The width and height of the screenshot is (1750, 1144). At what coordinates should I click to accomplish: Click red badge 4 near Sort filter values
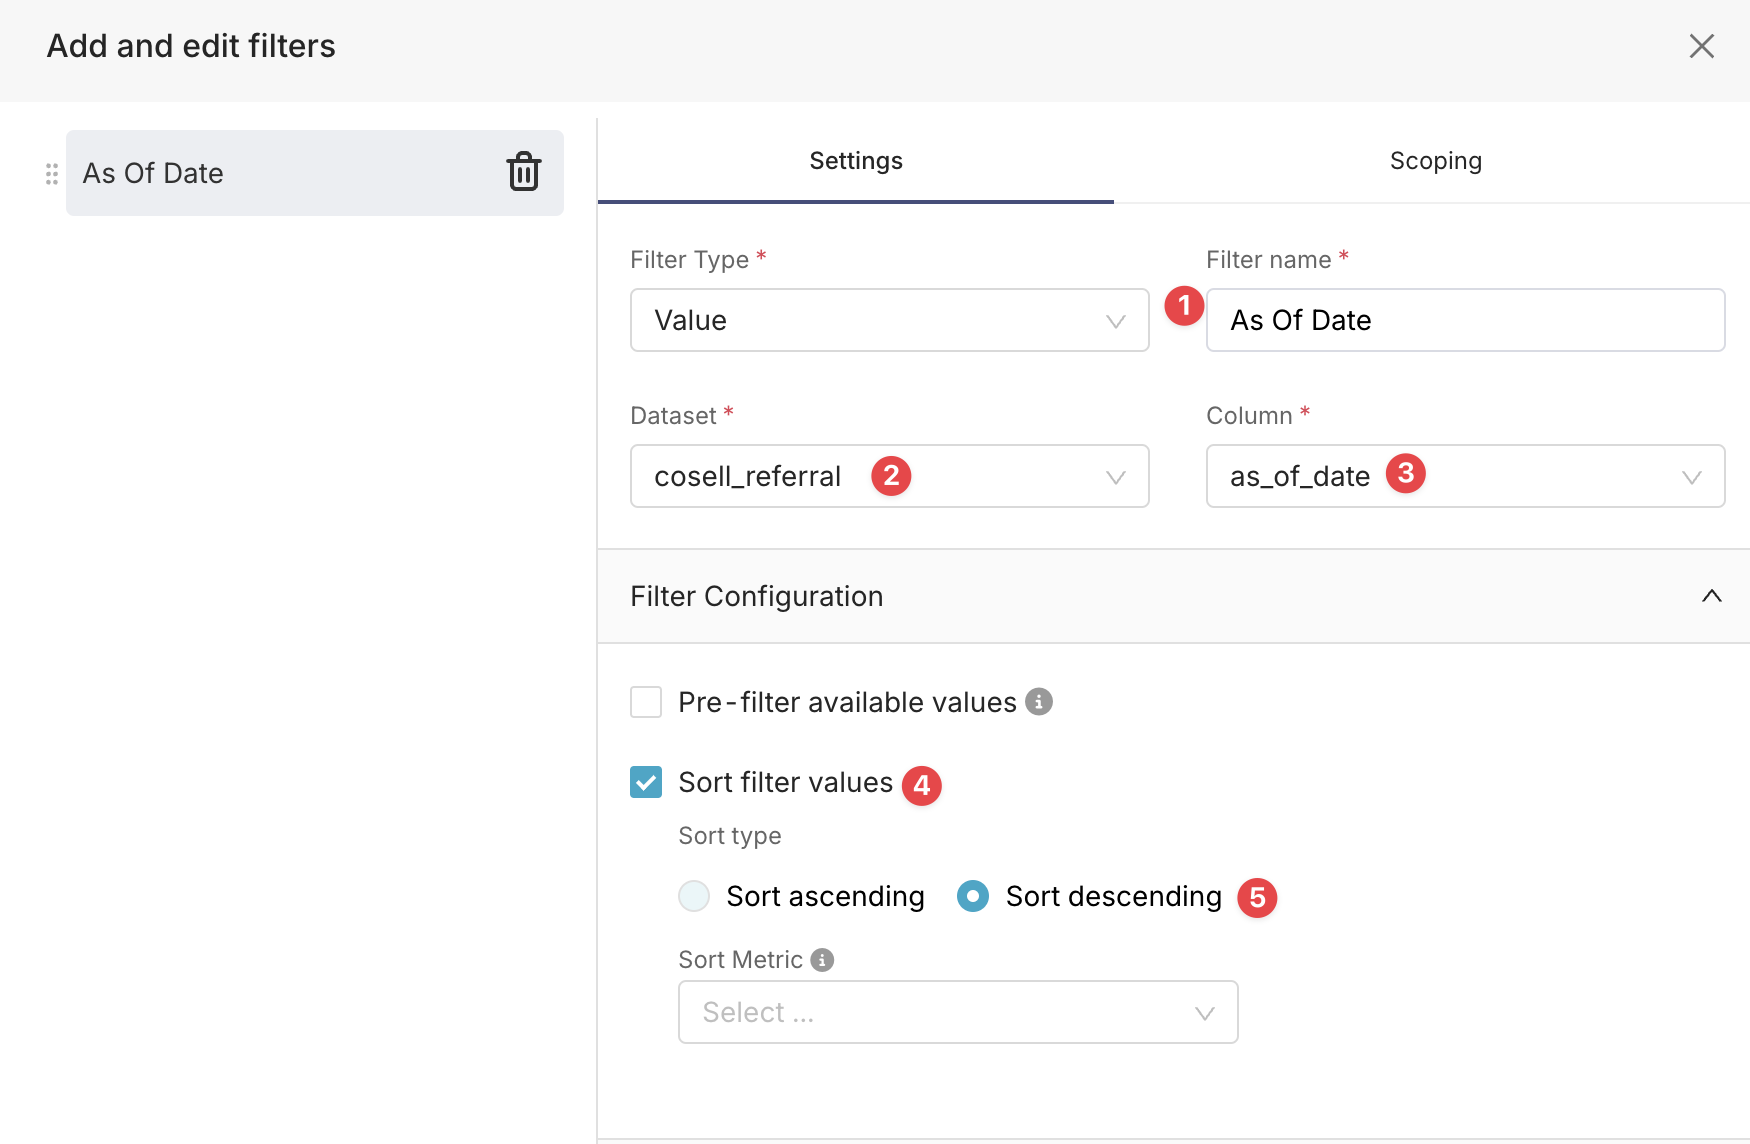click(921, 786)
